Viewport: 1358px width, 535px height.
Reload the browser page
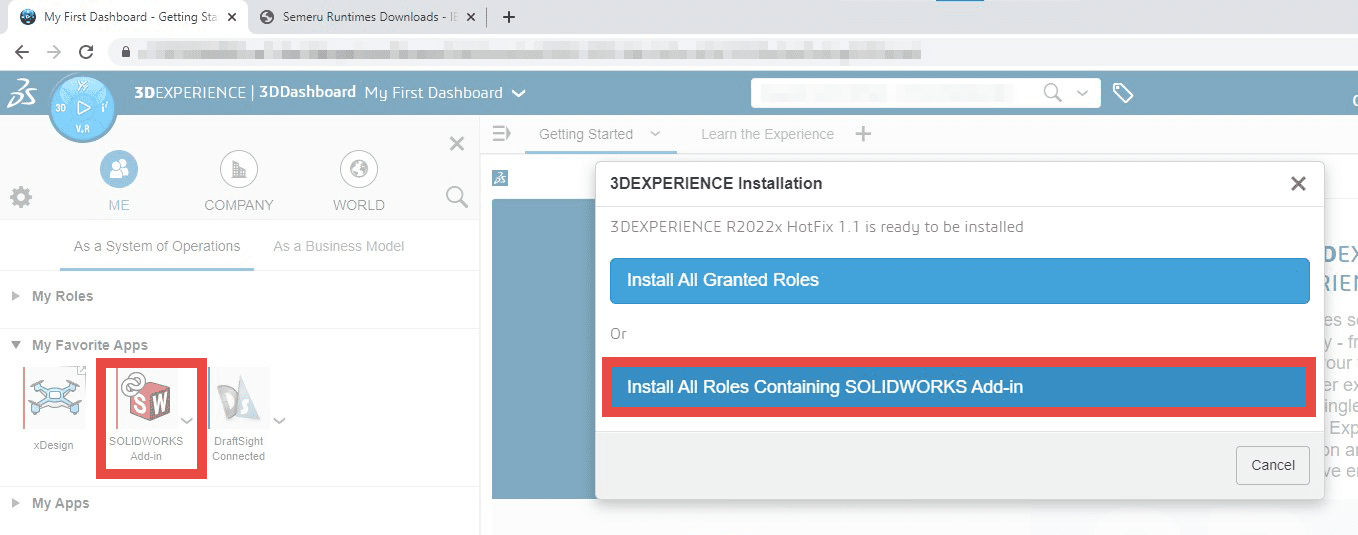(86, 52)
